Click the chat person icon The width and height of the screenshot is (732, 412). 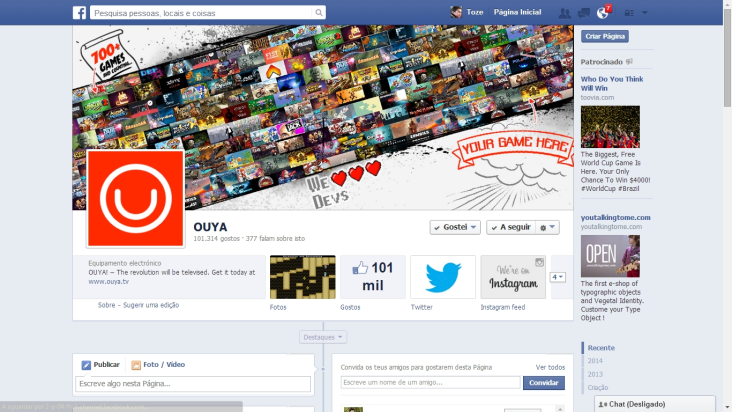point(602,405)
